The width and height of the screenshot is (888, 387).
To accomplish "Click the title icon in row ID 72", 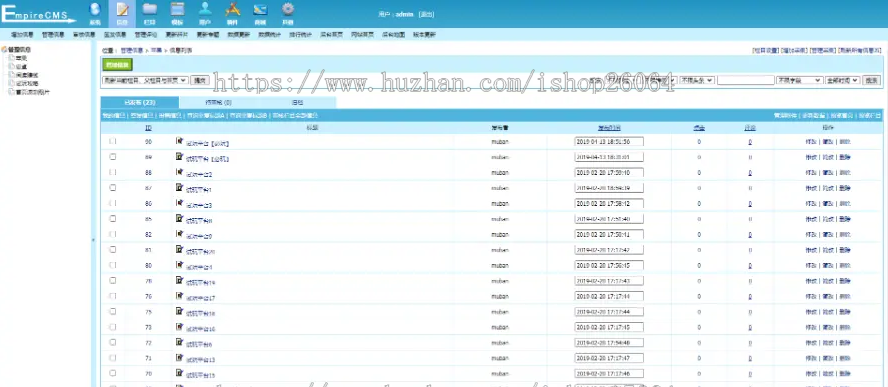I will click(x=180, y=342).
